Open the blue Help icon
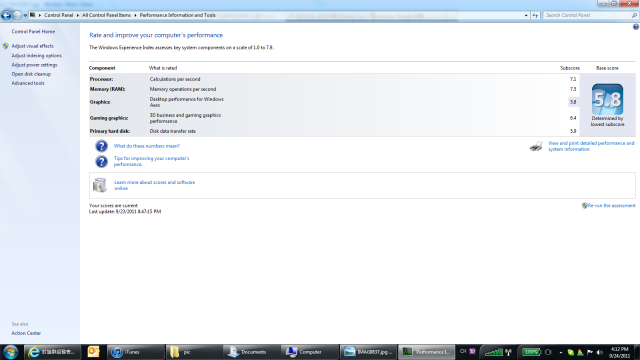640x360 pixels. (x=636, y=27)
